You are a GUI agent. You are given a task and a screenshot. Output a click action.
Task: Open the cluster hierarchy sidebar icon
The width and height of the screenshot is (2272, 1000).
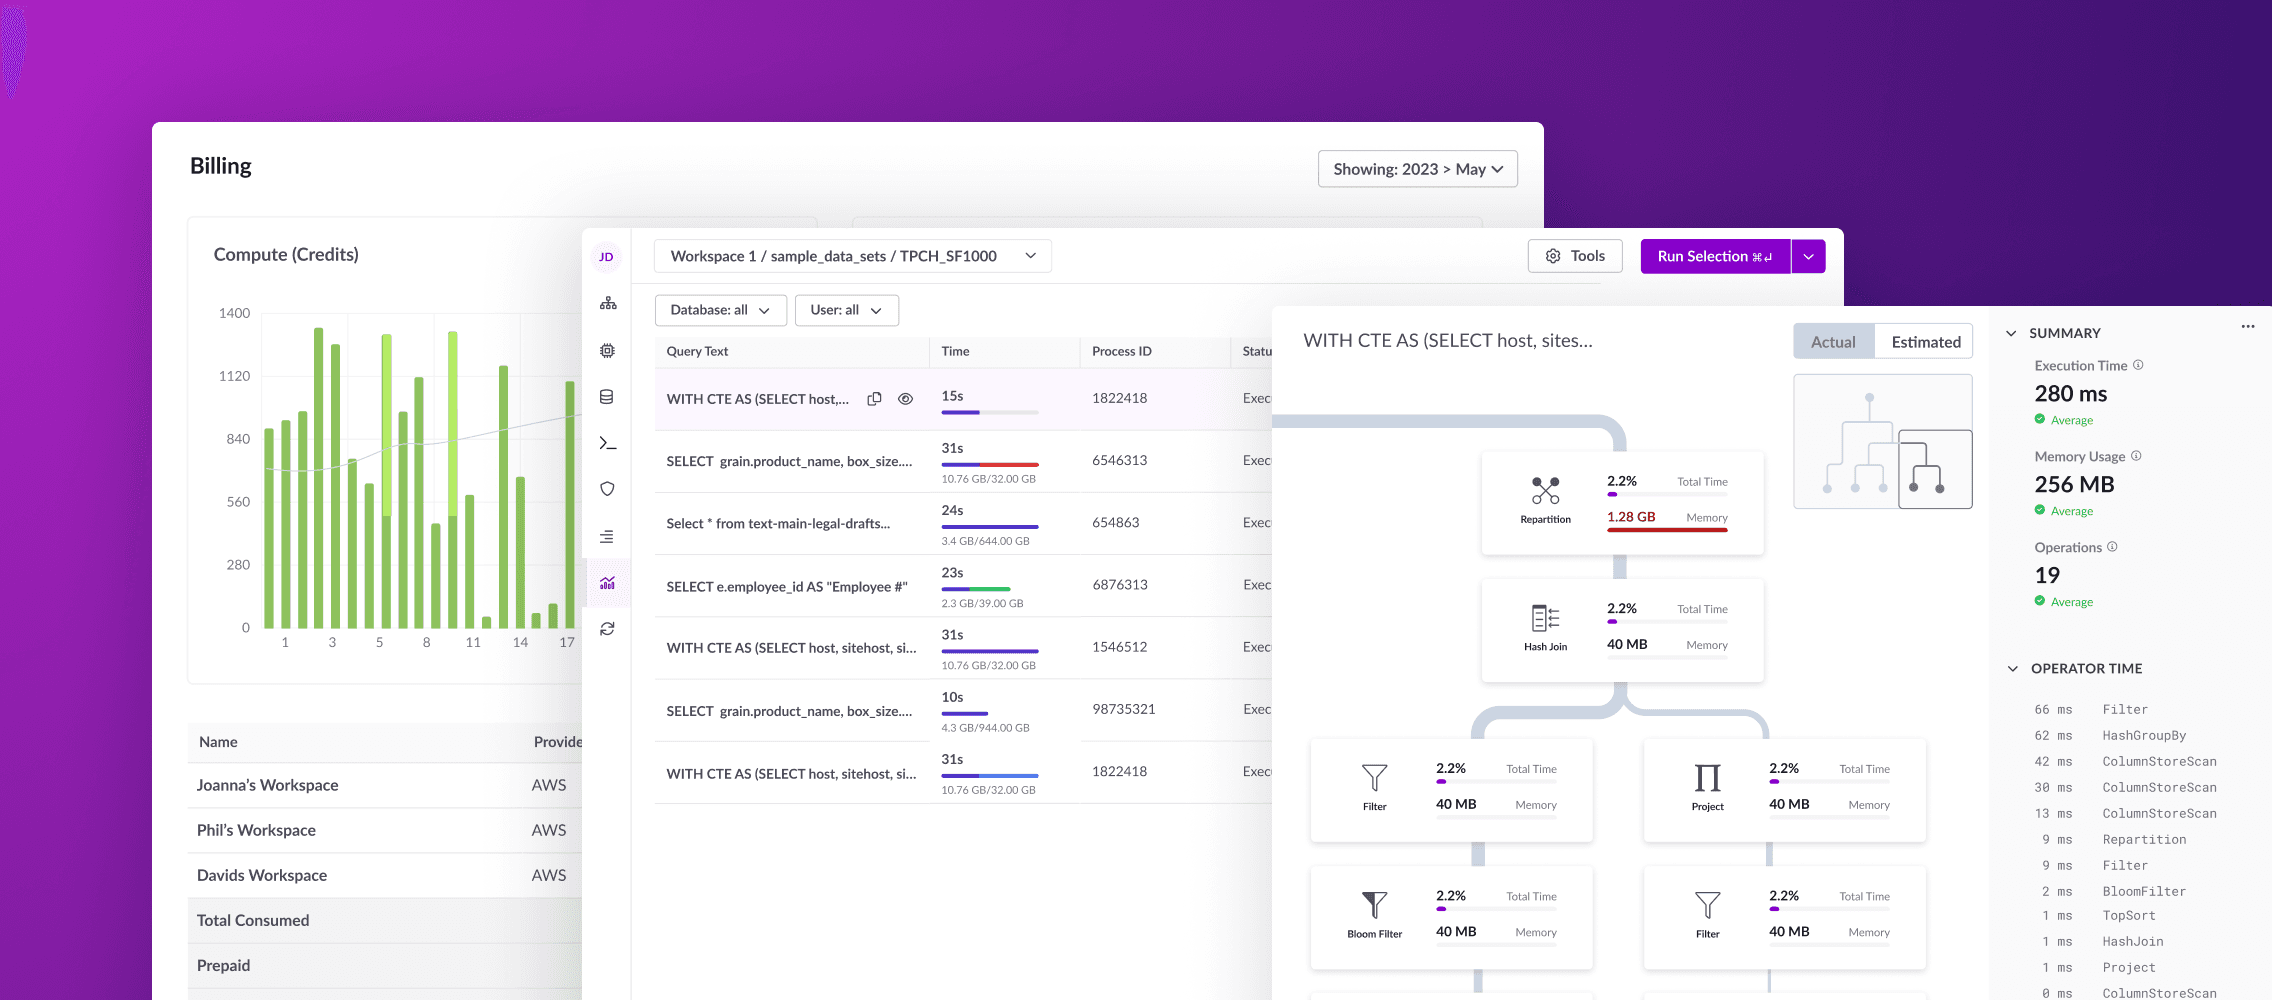(x=607, y=303)
